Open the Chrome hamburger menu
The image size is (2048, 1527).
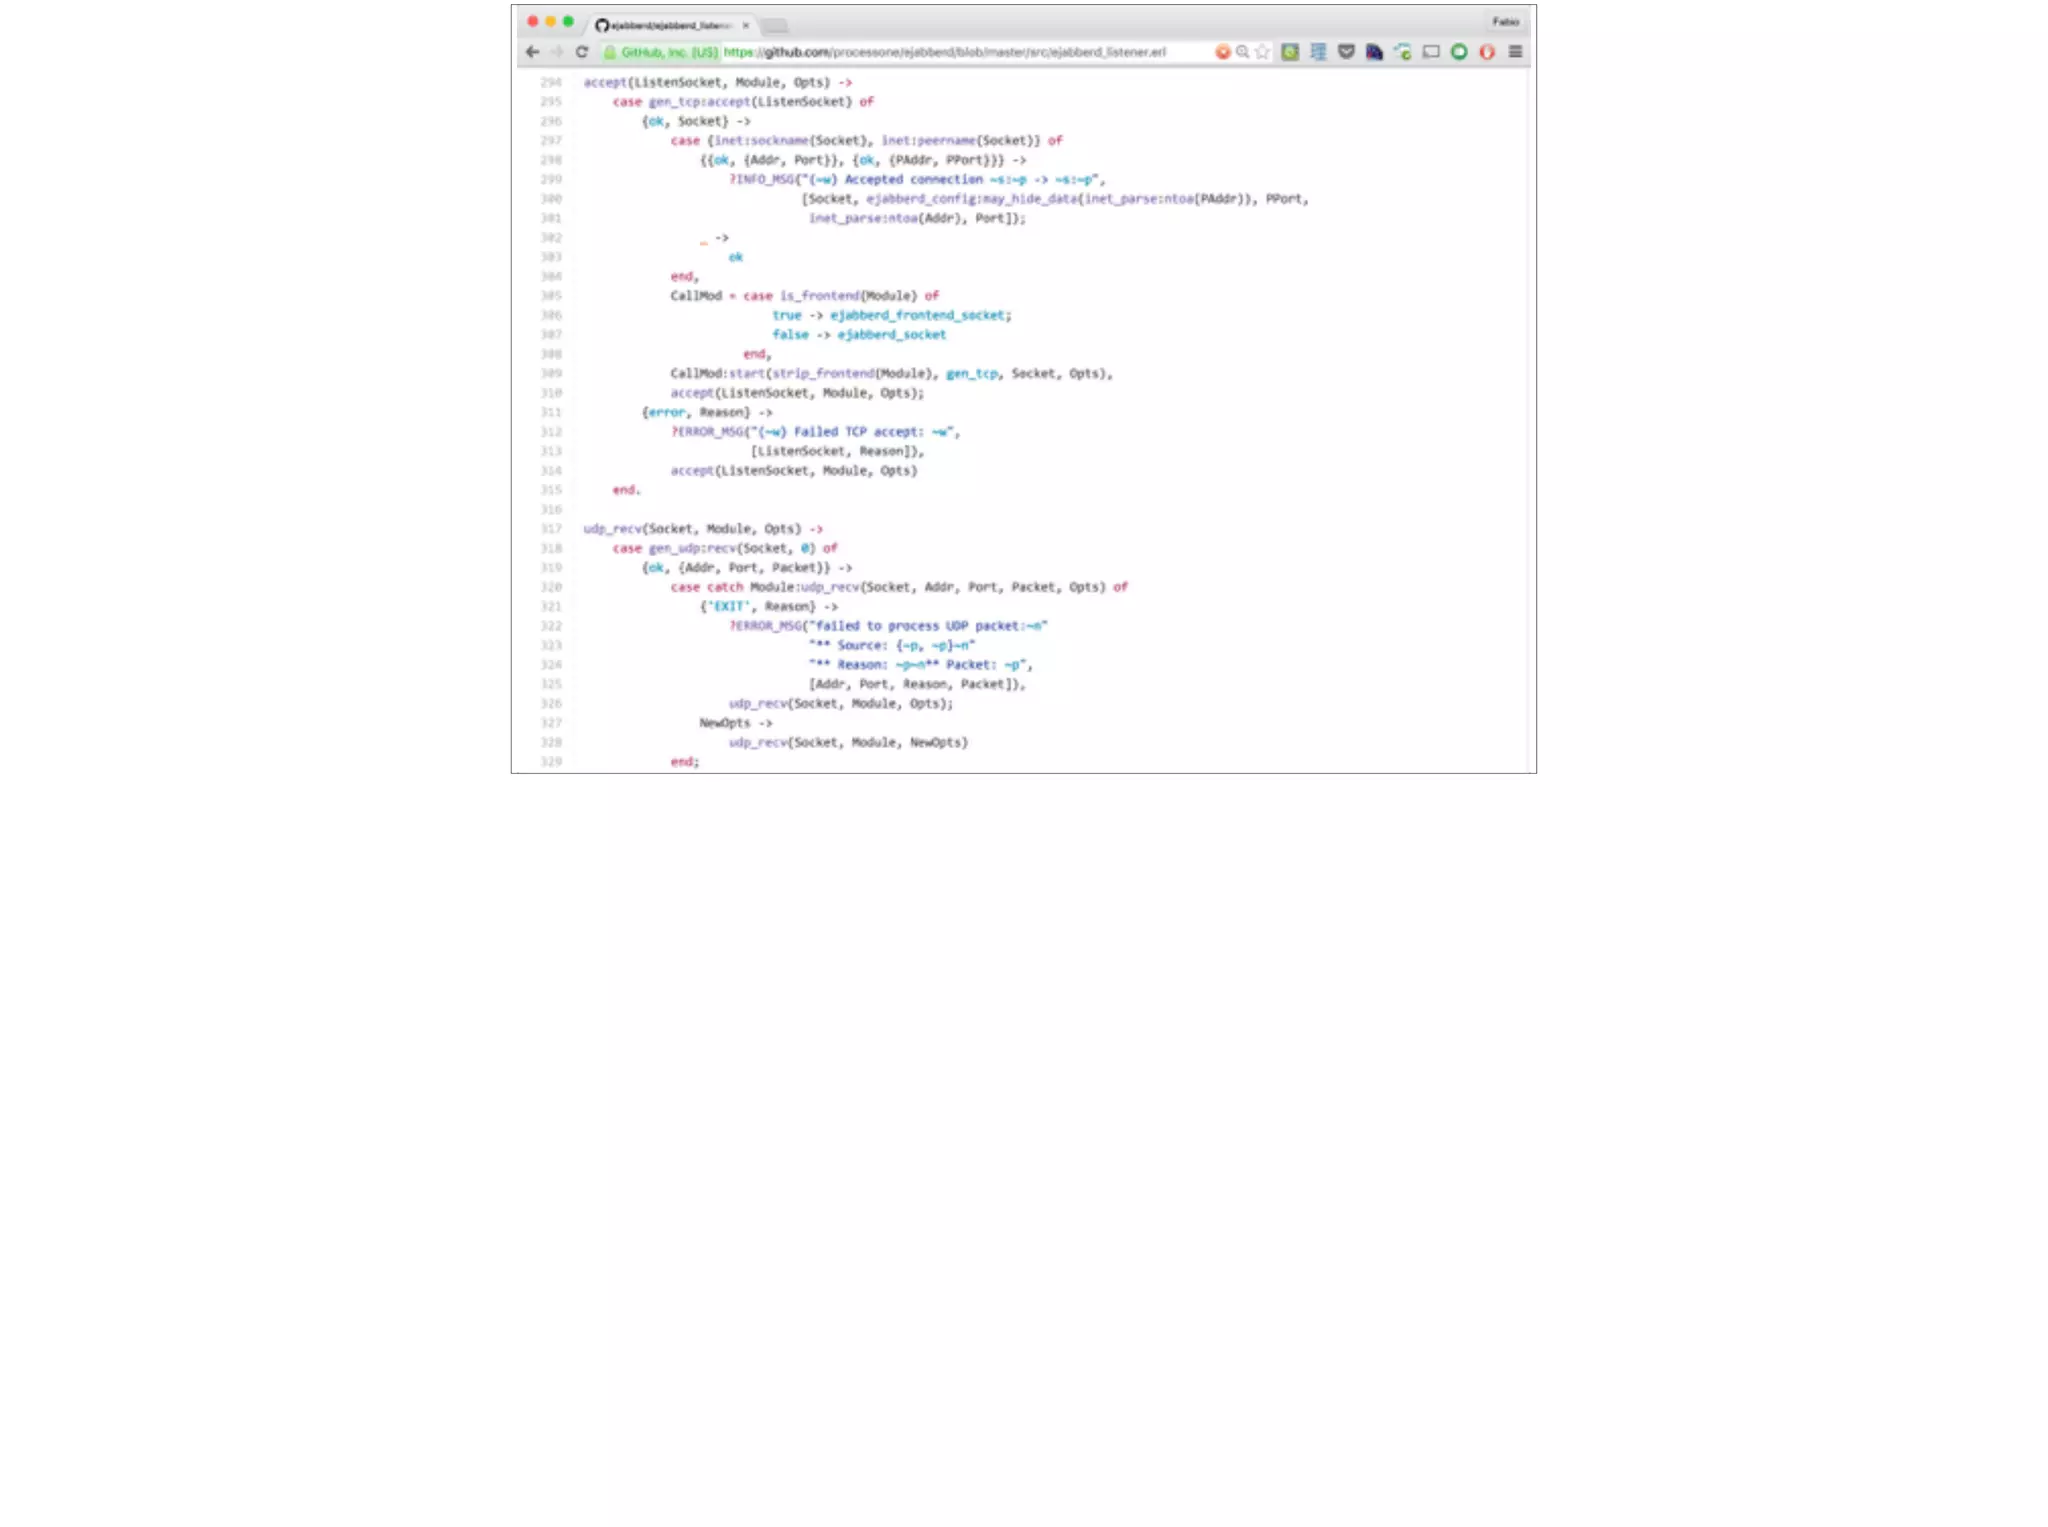pos(1515,52)
